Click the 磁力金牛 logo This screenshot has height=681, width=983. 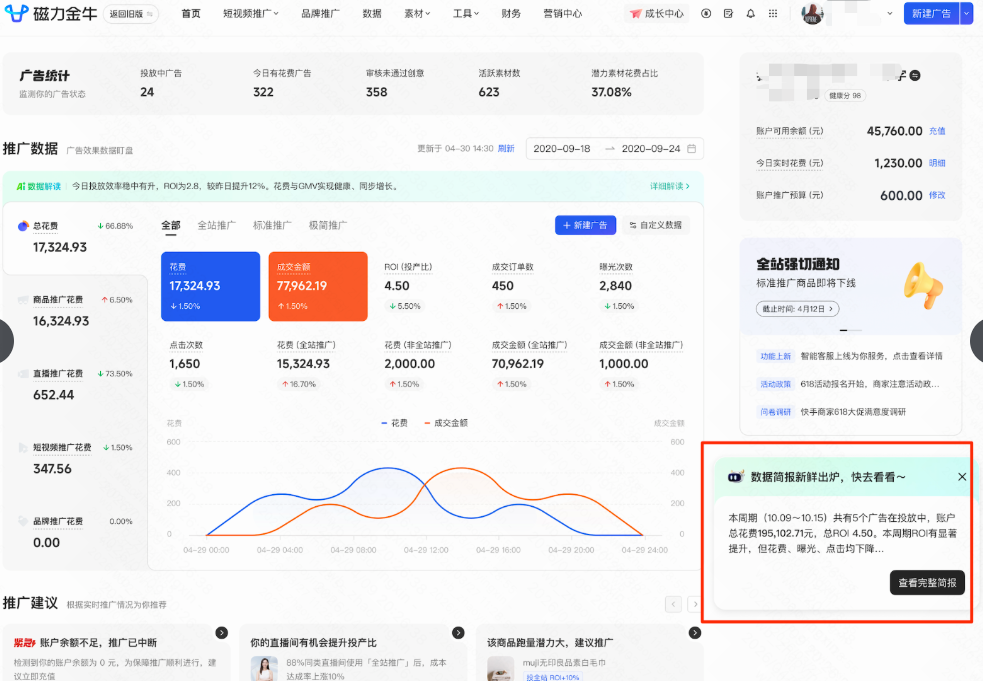[x=50, y=13]
